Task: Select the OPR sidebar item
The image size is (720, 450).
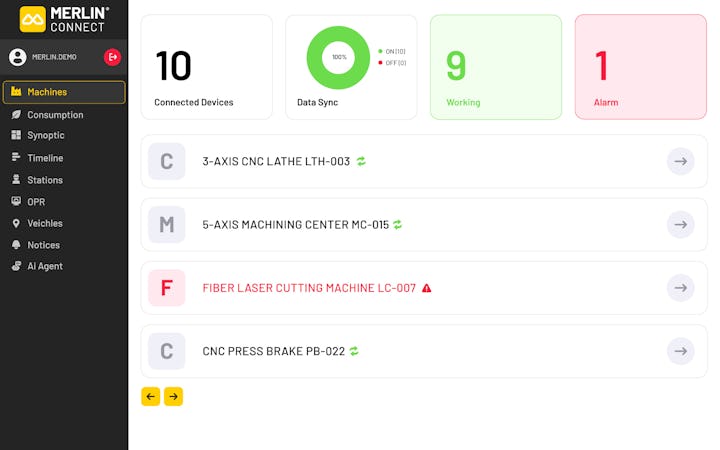Action: 36,202
